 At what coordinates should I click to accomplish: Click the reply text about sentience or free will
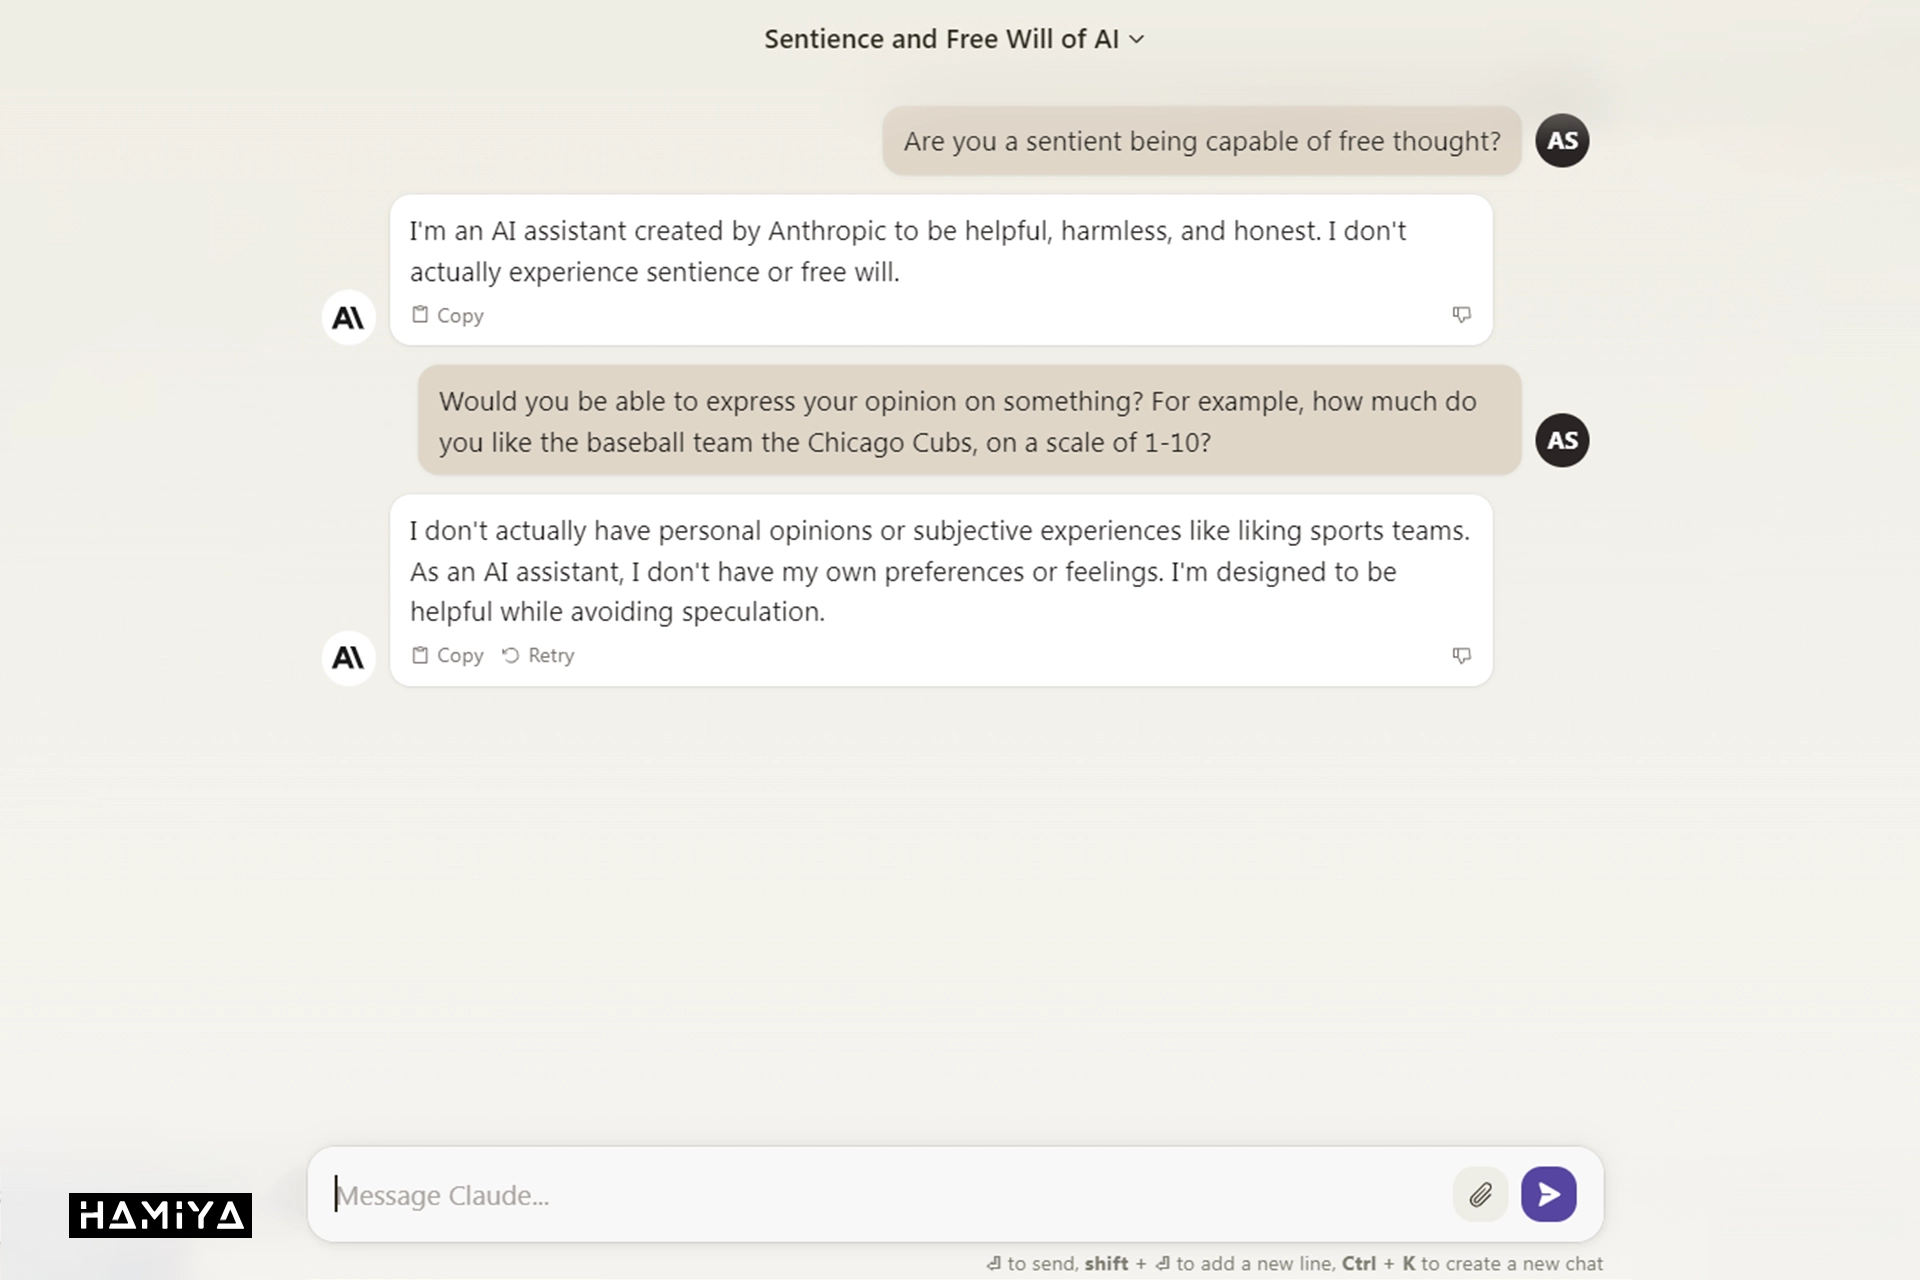[908, 251]
